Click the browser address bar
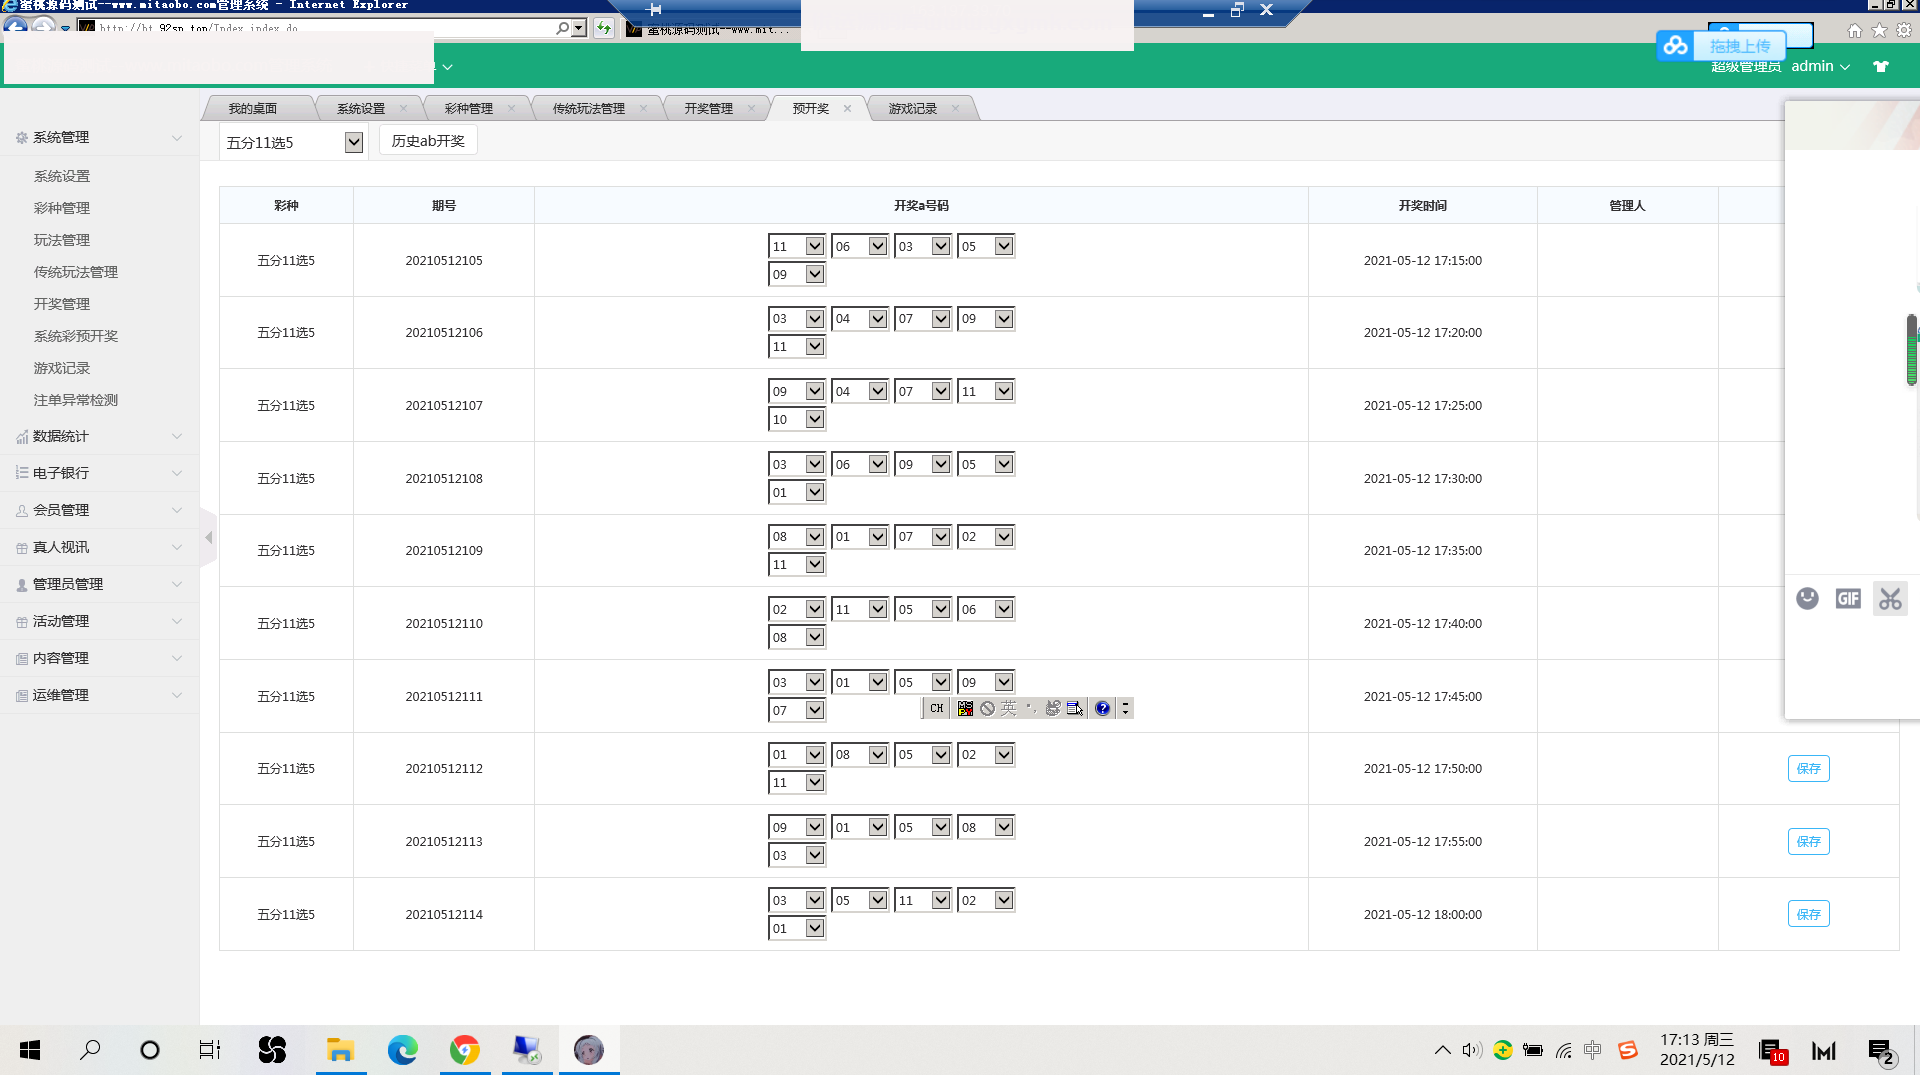The height and width of the screenshot is (1075, 1920). click(320, 28)
